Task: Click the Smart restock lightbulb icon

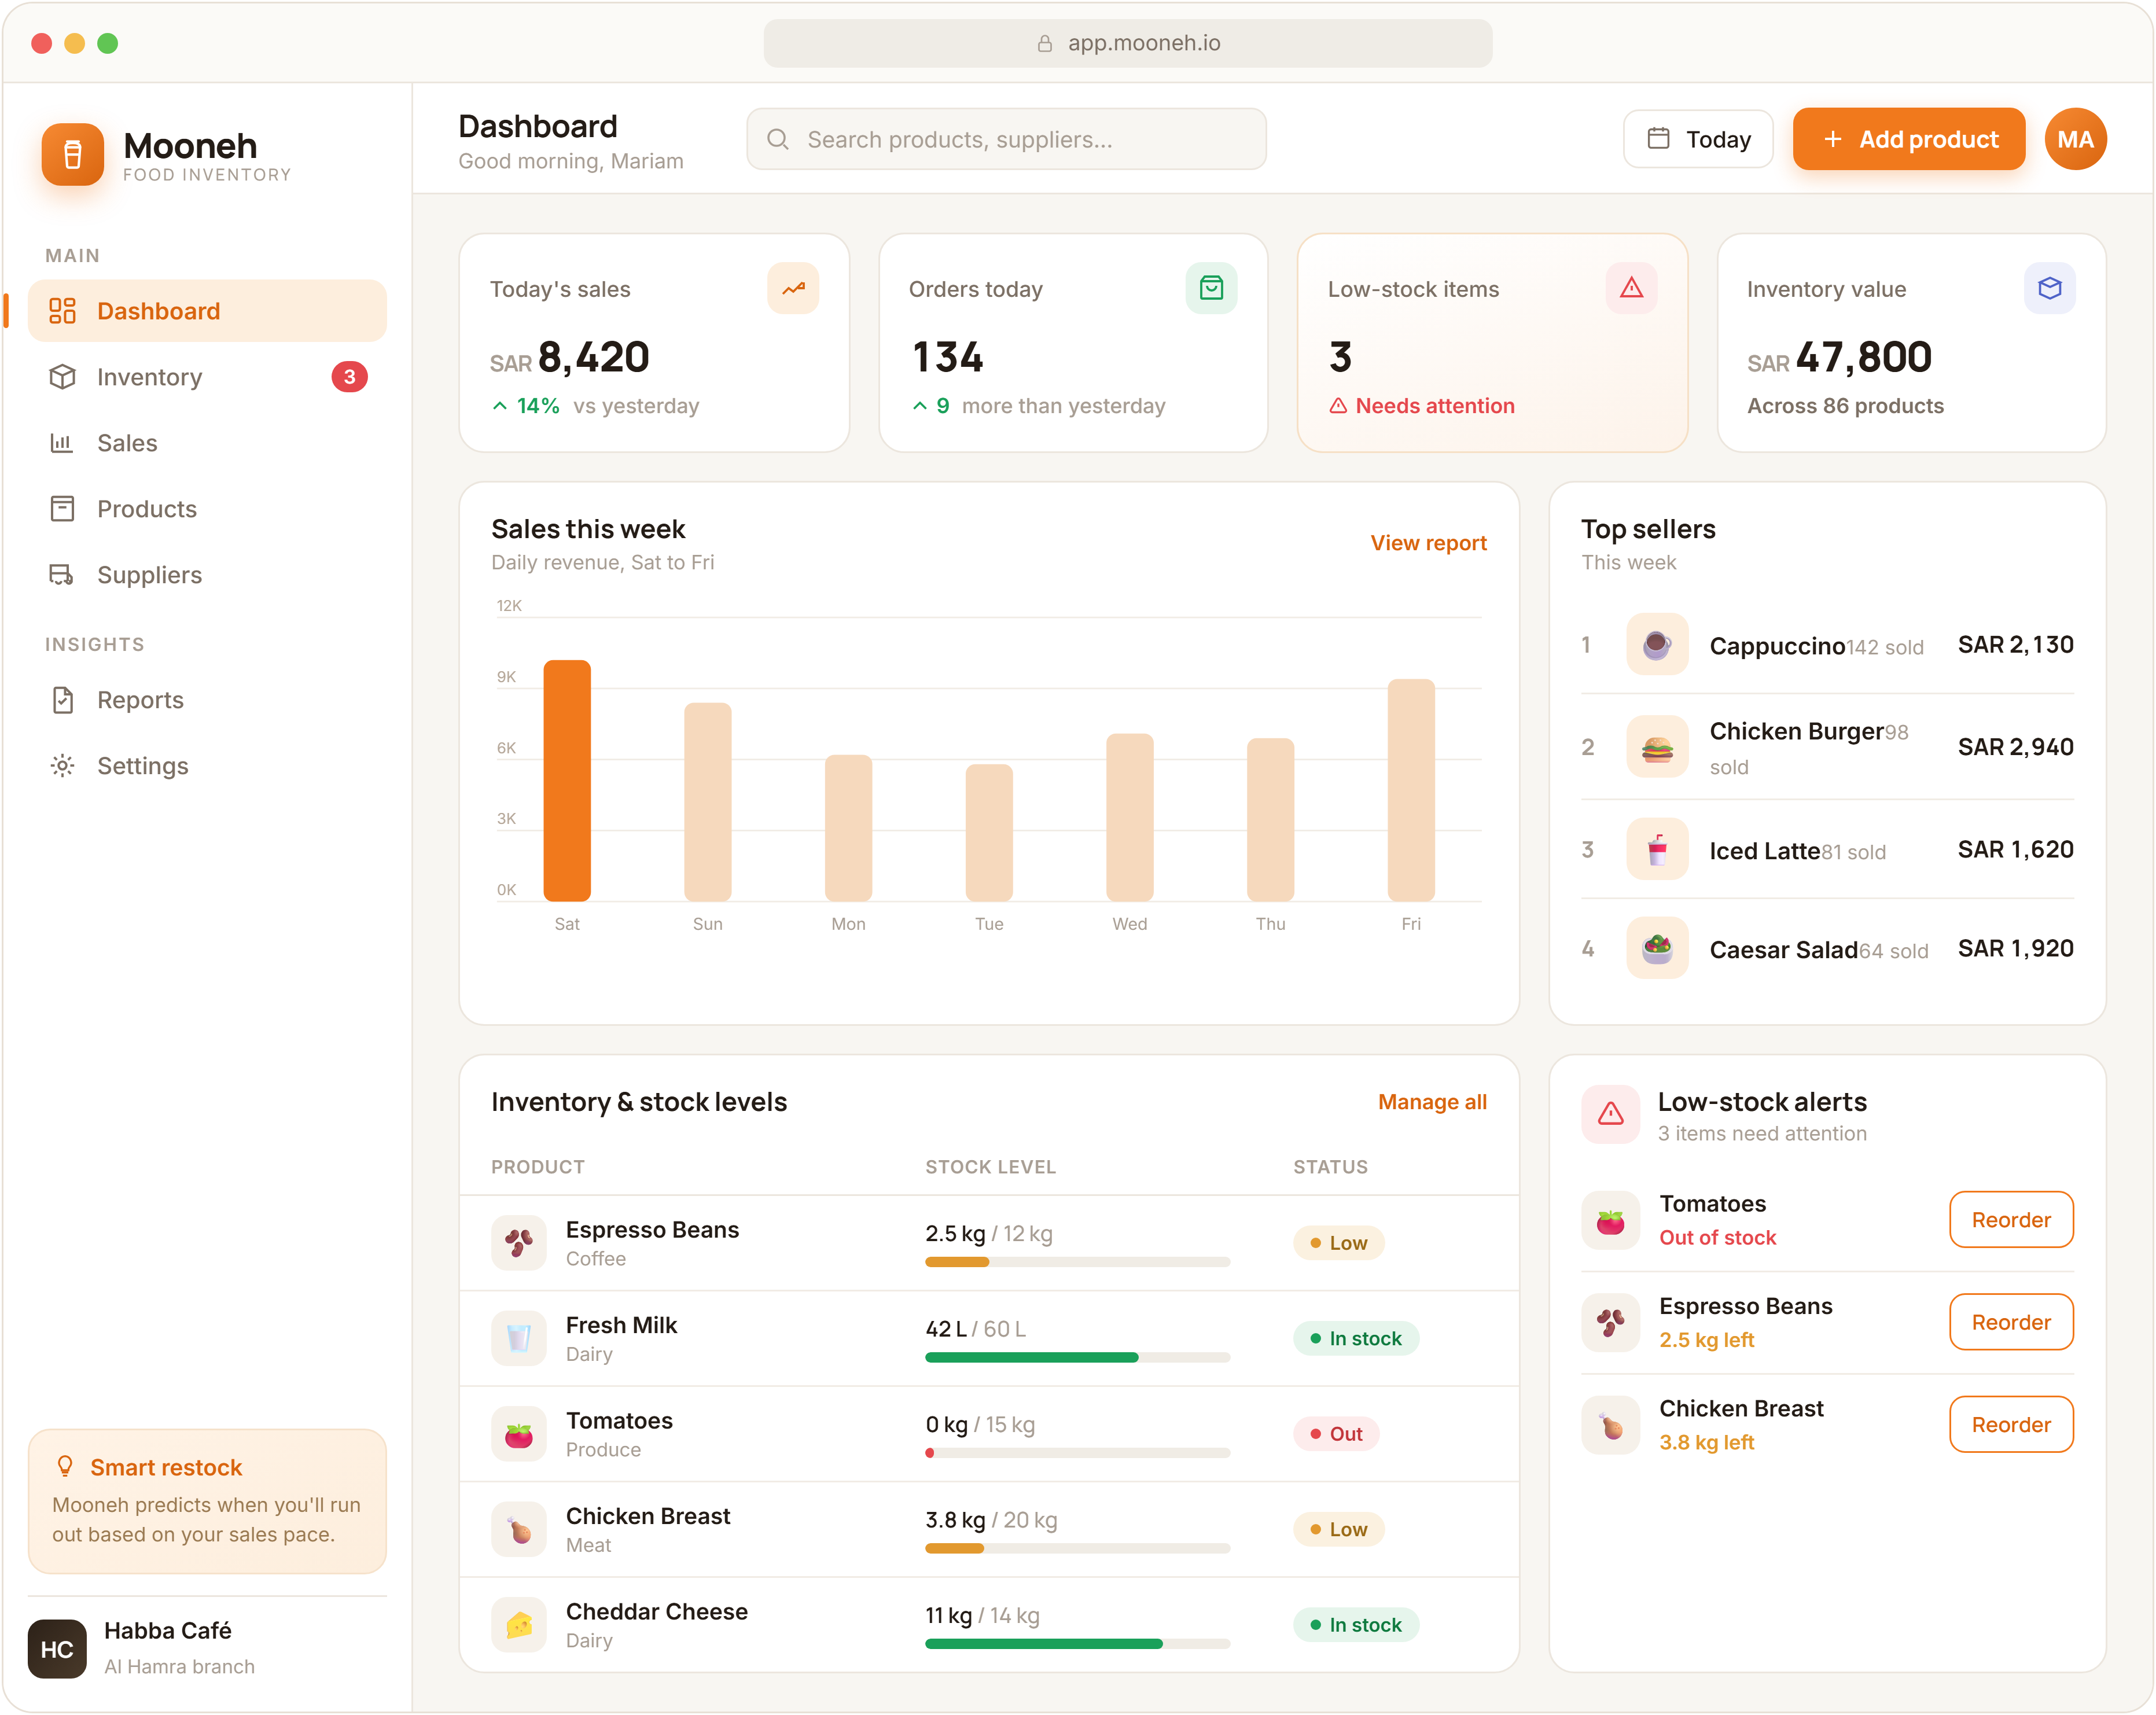Action: [65, 1466]
